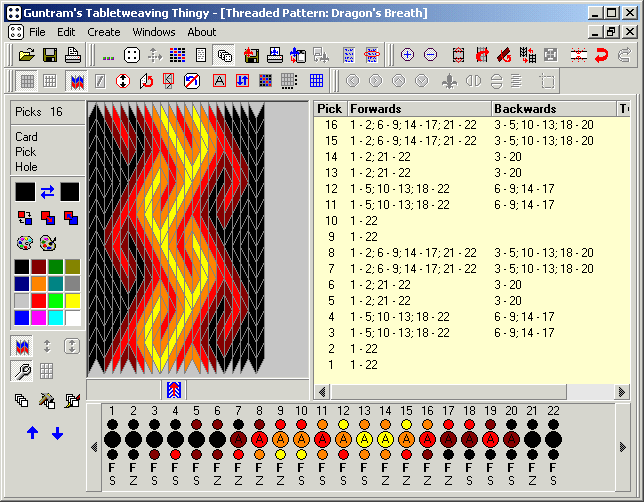644x502 pixels.
Task: Toggle the key tool button in left panel
Action: click(x=21, y=372)
